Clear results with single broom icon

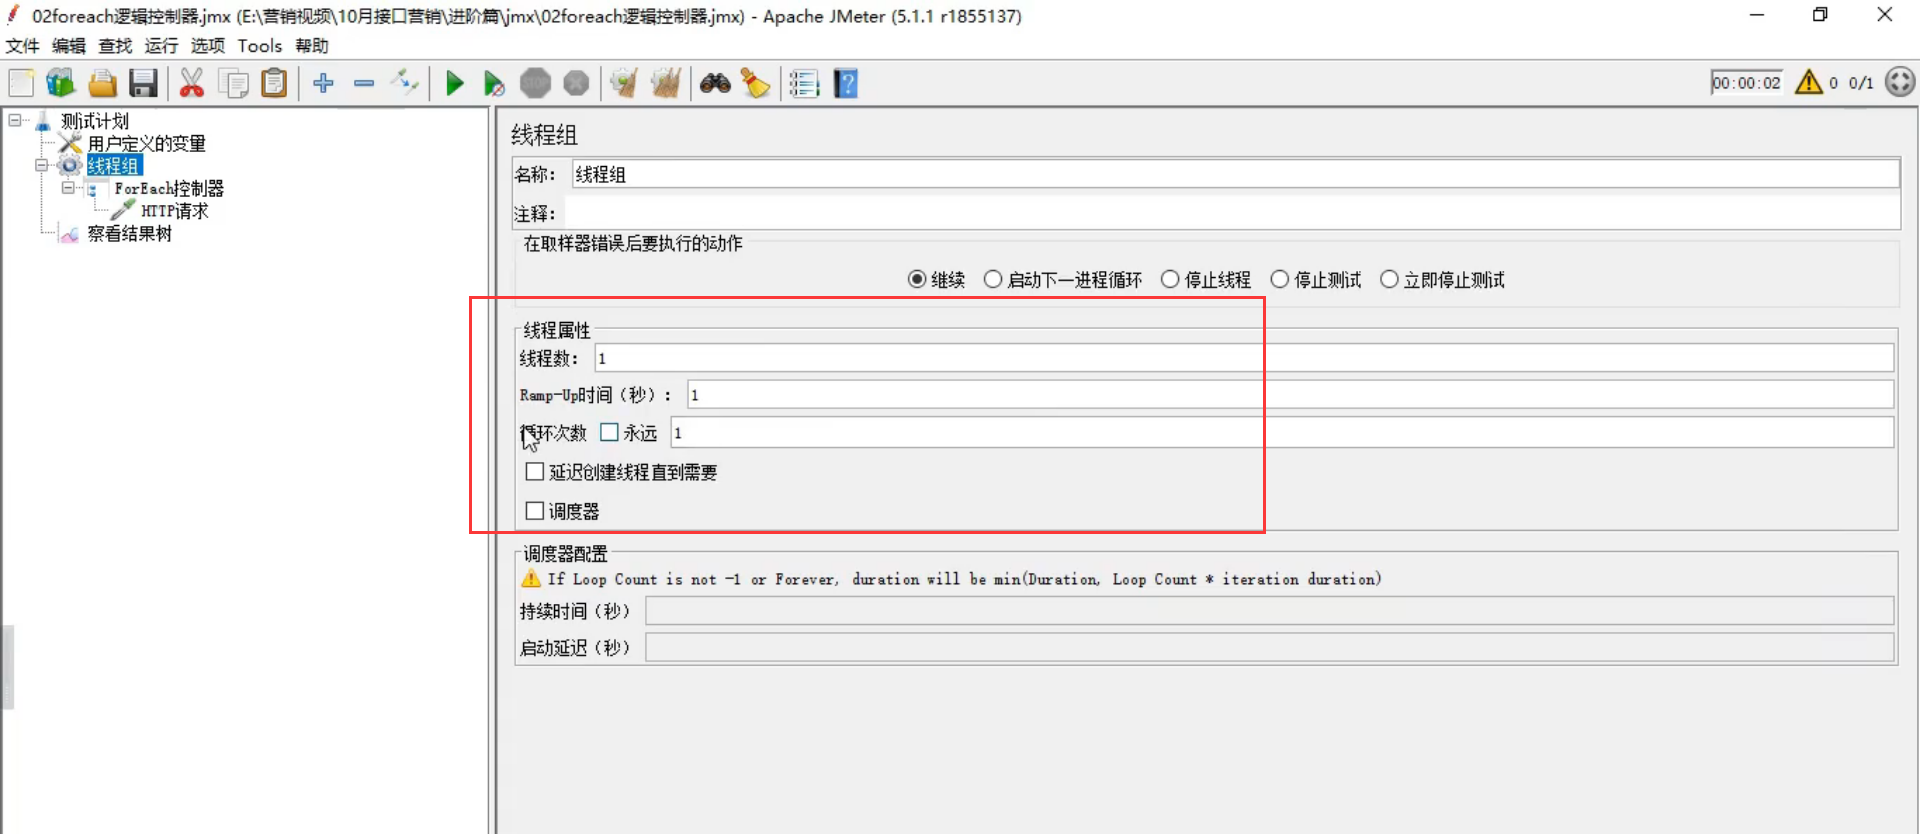(x=624, y=83)
